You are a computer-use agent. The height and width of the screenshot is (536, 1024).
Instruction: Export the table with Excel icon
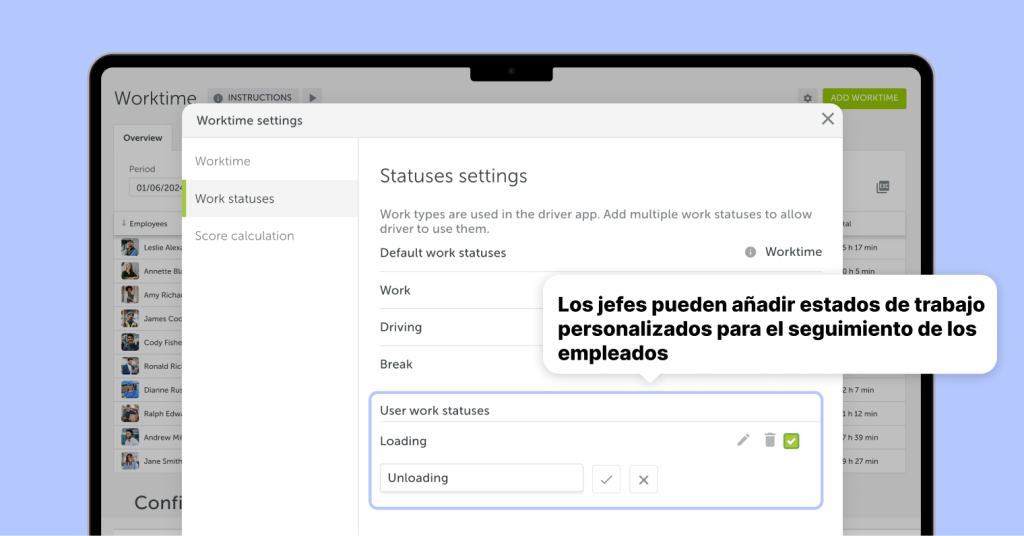882,187
